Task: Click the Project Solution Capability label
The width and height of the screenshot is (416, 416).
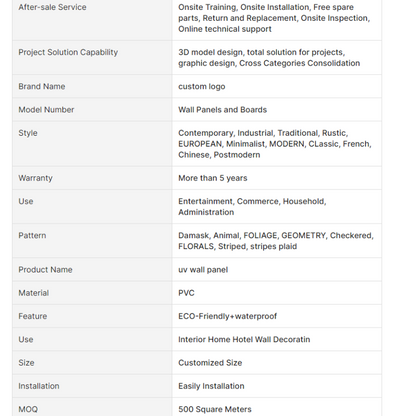Action: point(68,52)
